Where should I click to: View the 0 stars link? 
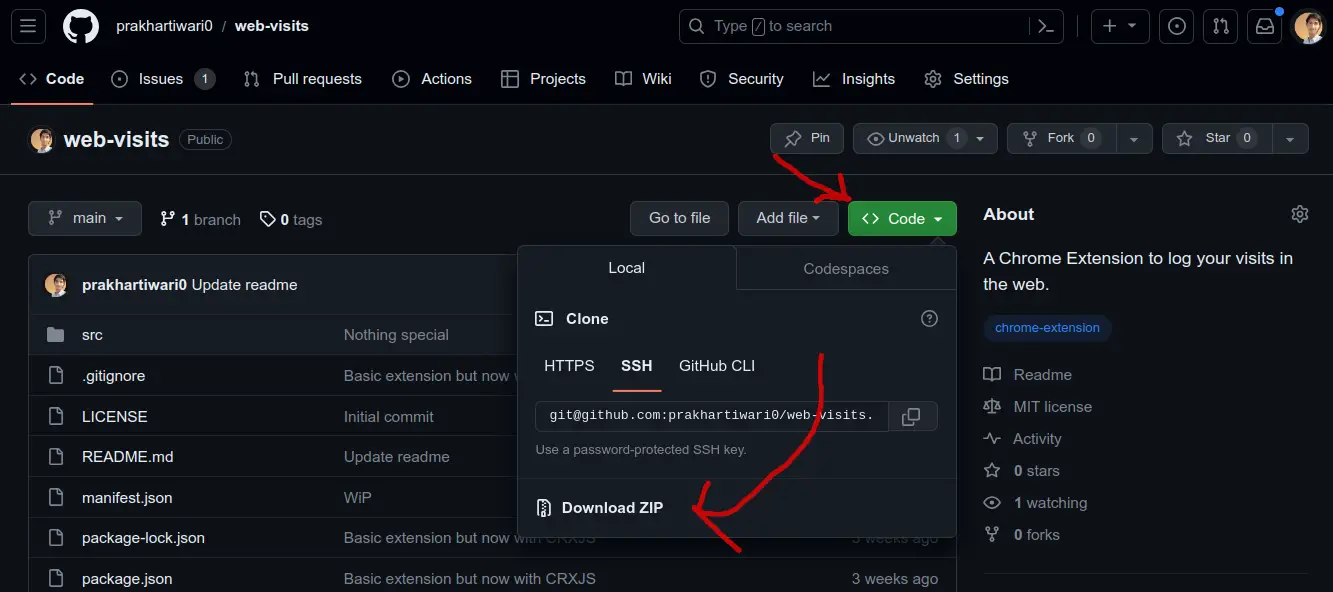(x=1022, y=471)
